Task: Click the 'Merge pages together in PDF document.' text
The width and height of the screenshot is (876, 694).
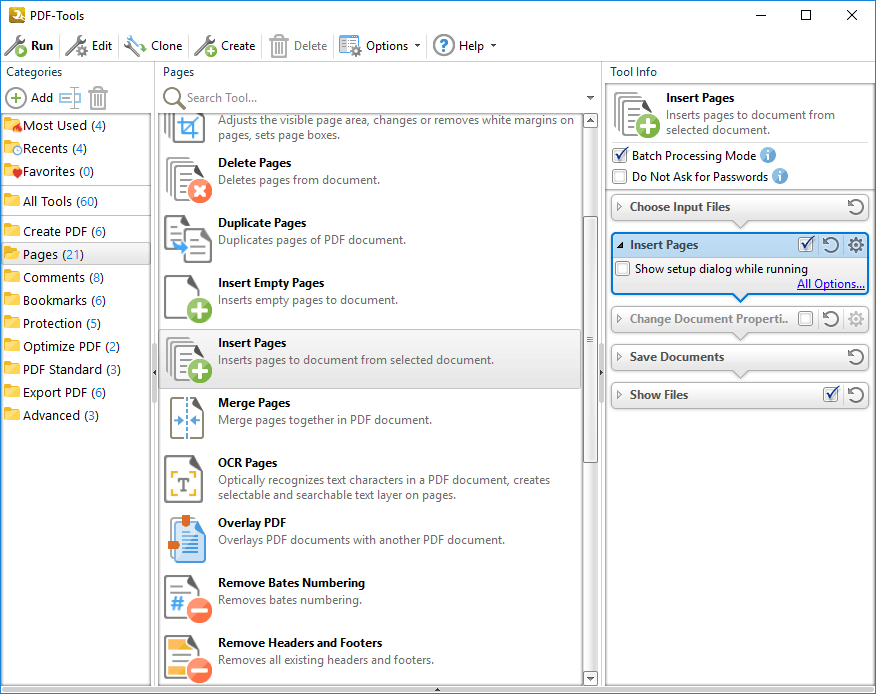Action: click(325, 420)
